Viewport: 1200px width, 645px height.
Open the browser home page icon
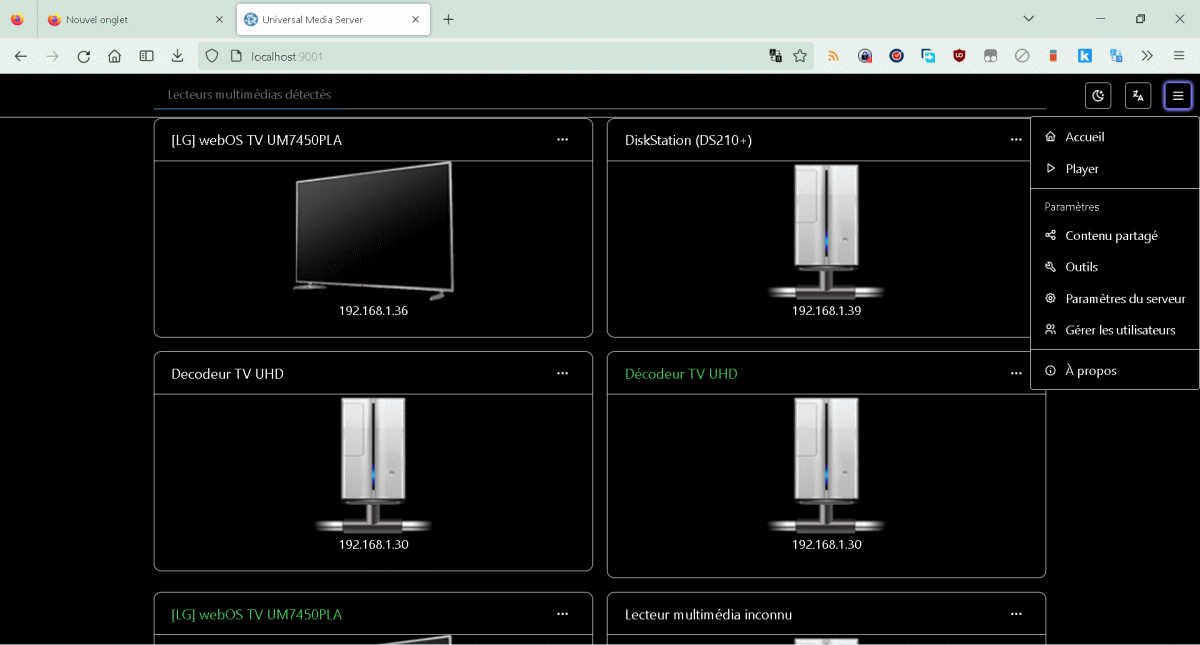click(115, 56)
